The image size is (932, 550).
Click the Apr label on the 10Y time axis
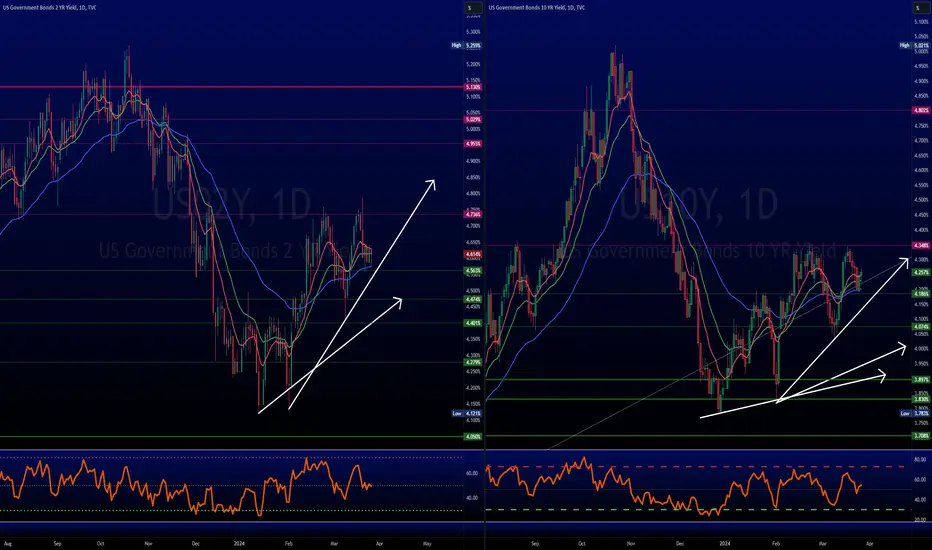point(870,543)
